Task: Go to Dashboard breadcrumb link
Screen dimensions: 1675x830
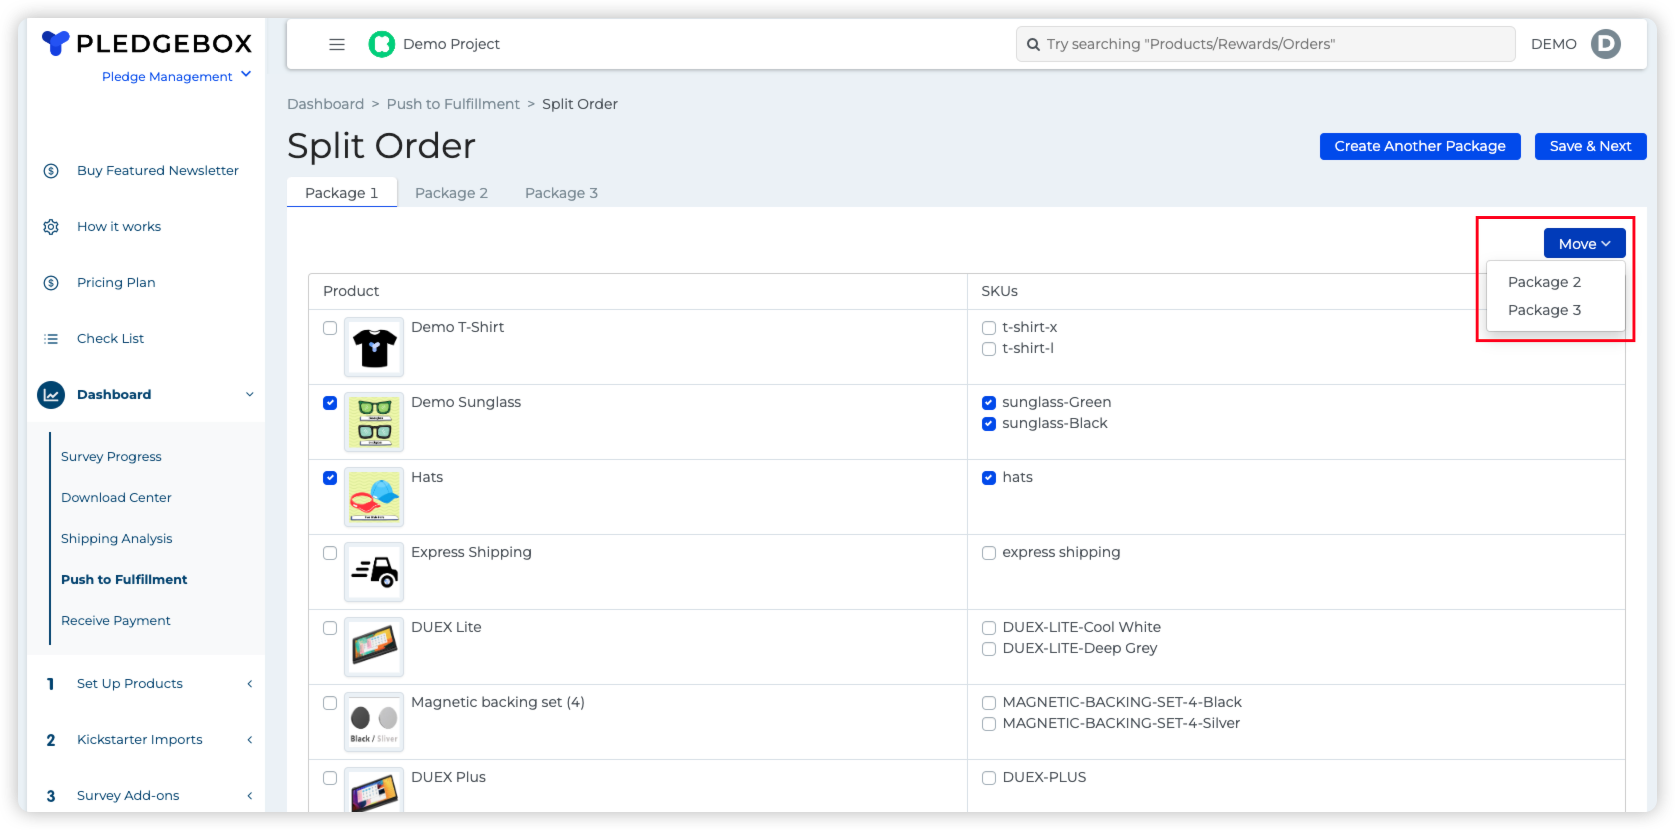Action: click(325, 104)
